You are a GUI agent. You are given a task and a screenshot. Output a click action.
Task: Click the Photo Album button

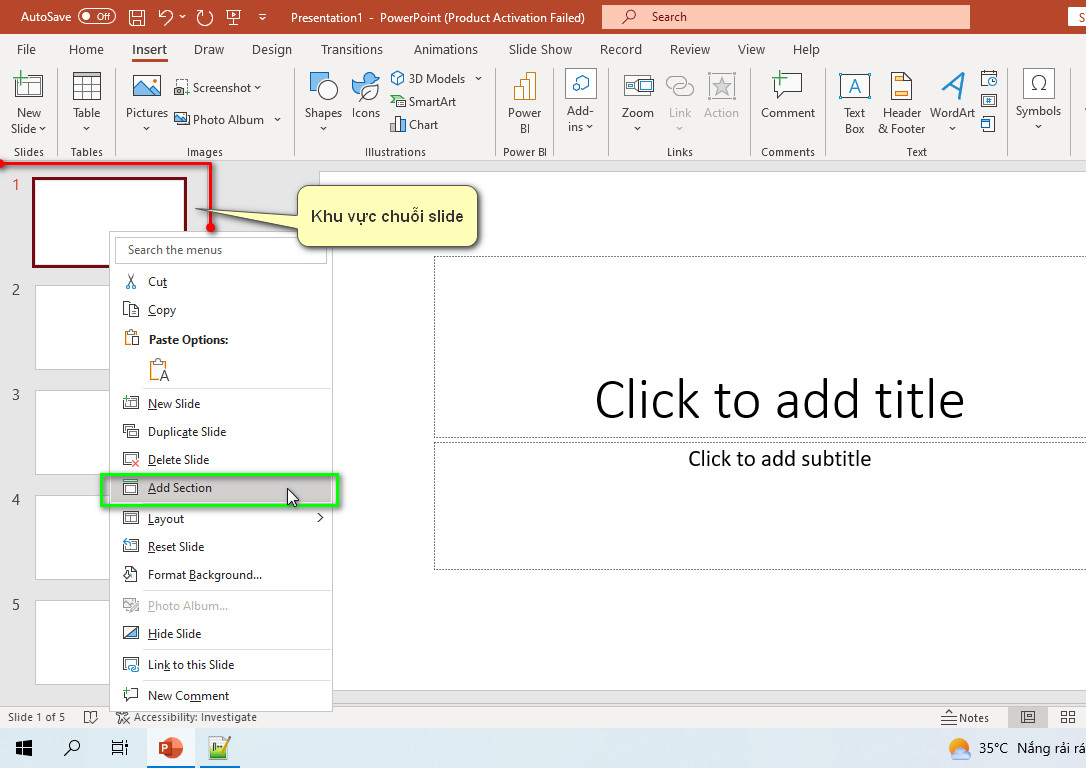pos(219,119)
